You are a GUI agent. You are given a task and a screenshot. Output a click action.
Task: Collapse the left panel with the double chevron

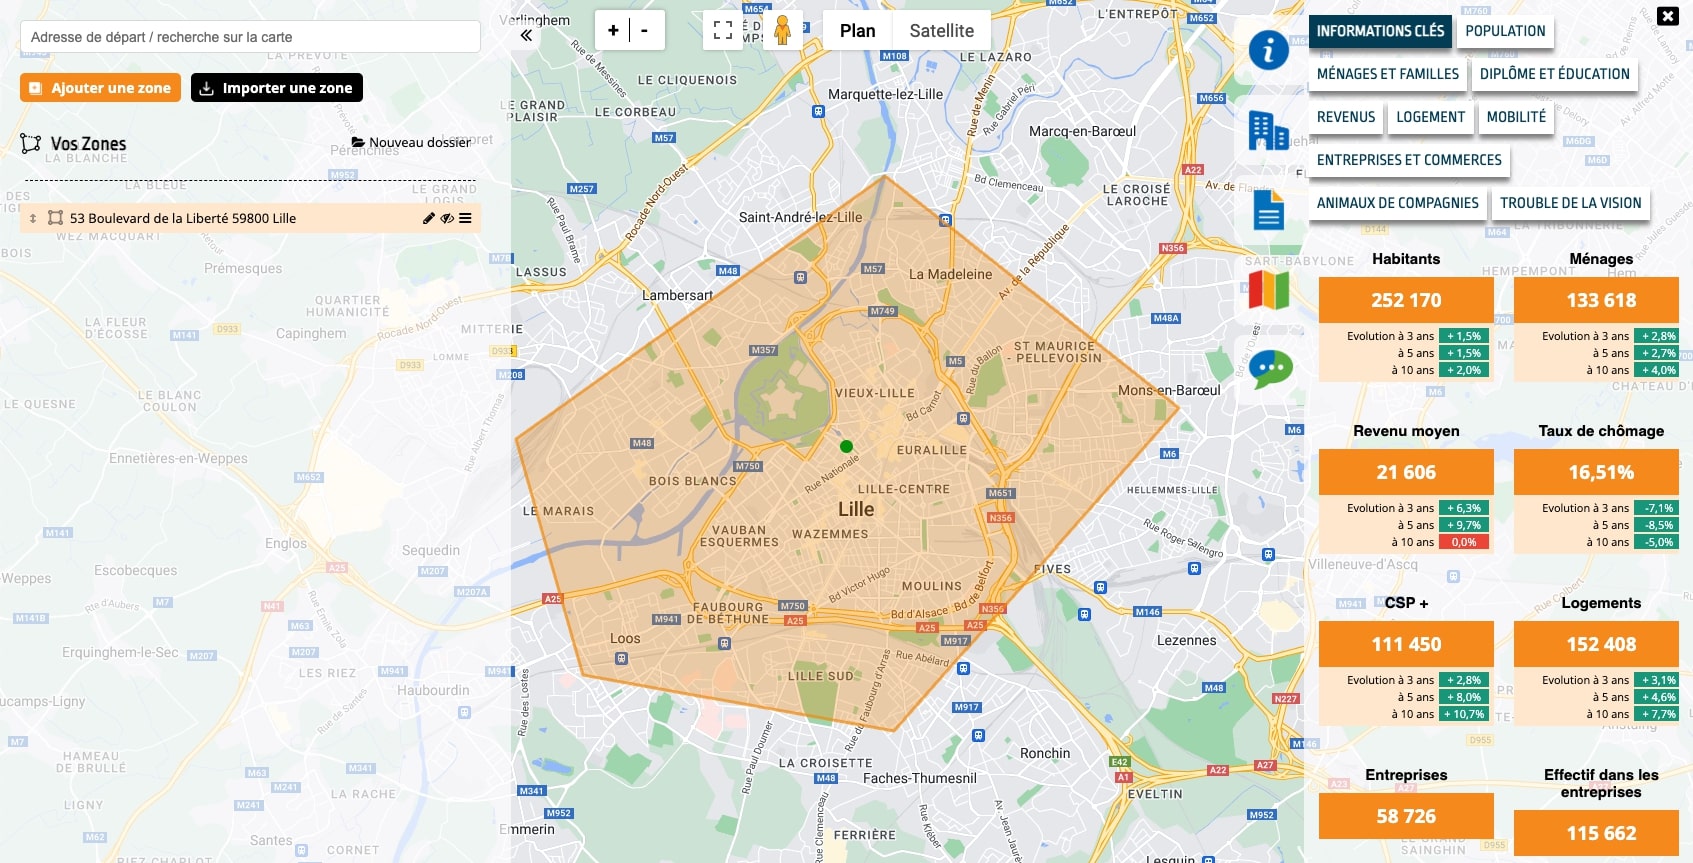[526, 35]
